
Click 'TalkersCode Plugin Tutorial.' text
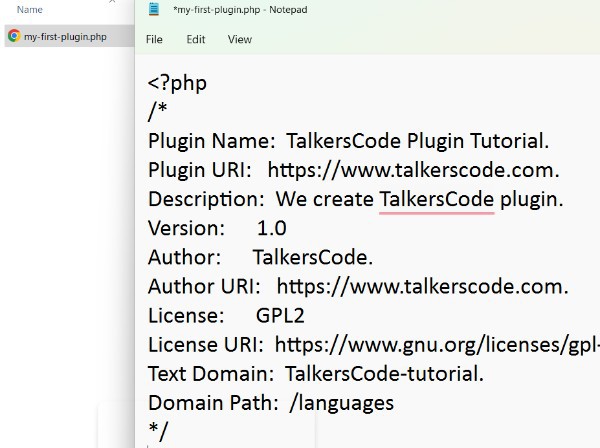coord(417,141)
